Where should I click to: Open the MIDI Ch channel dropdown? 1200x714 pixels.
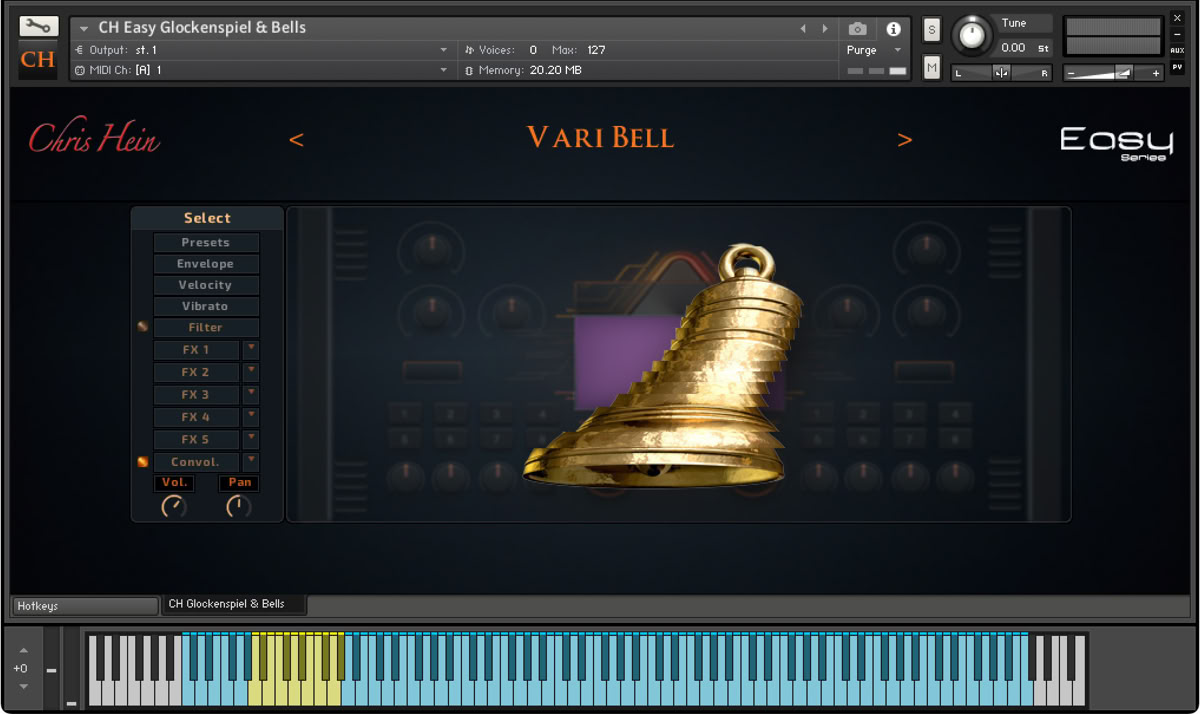tap(443, 70)
